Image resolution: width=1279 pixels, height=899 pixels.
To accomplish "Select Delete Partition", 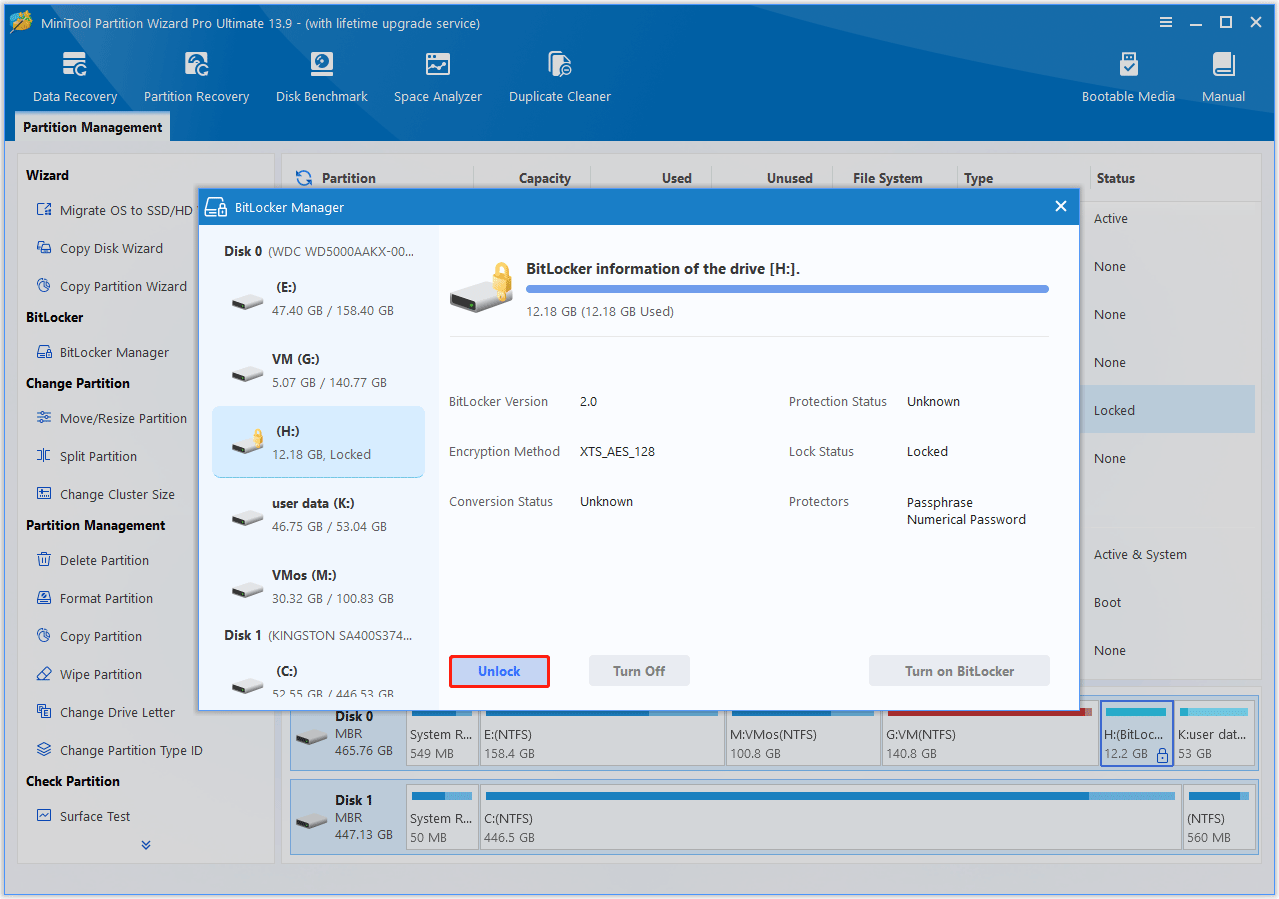I will click(92, 560).
